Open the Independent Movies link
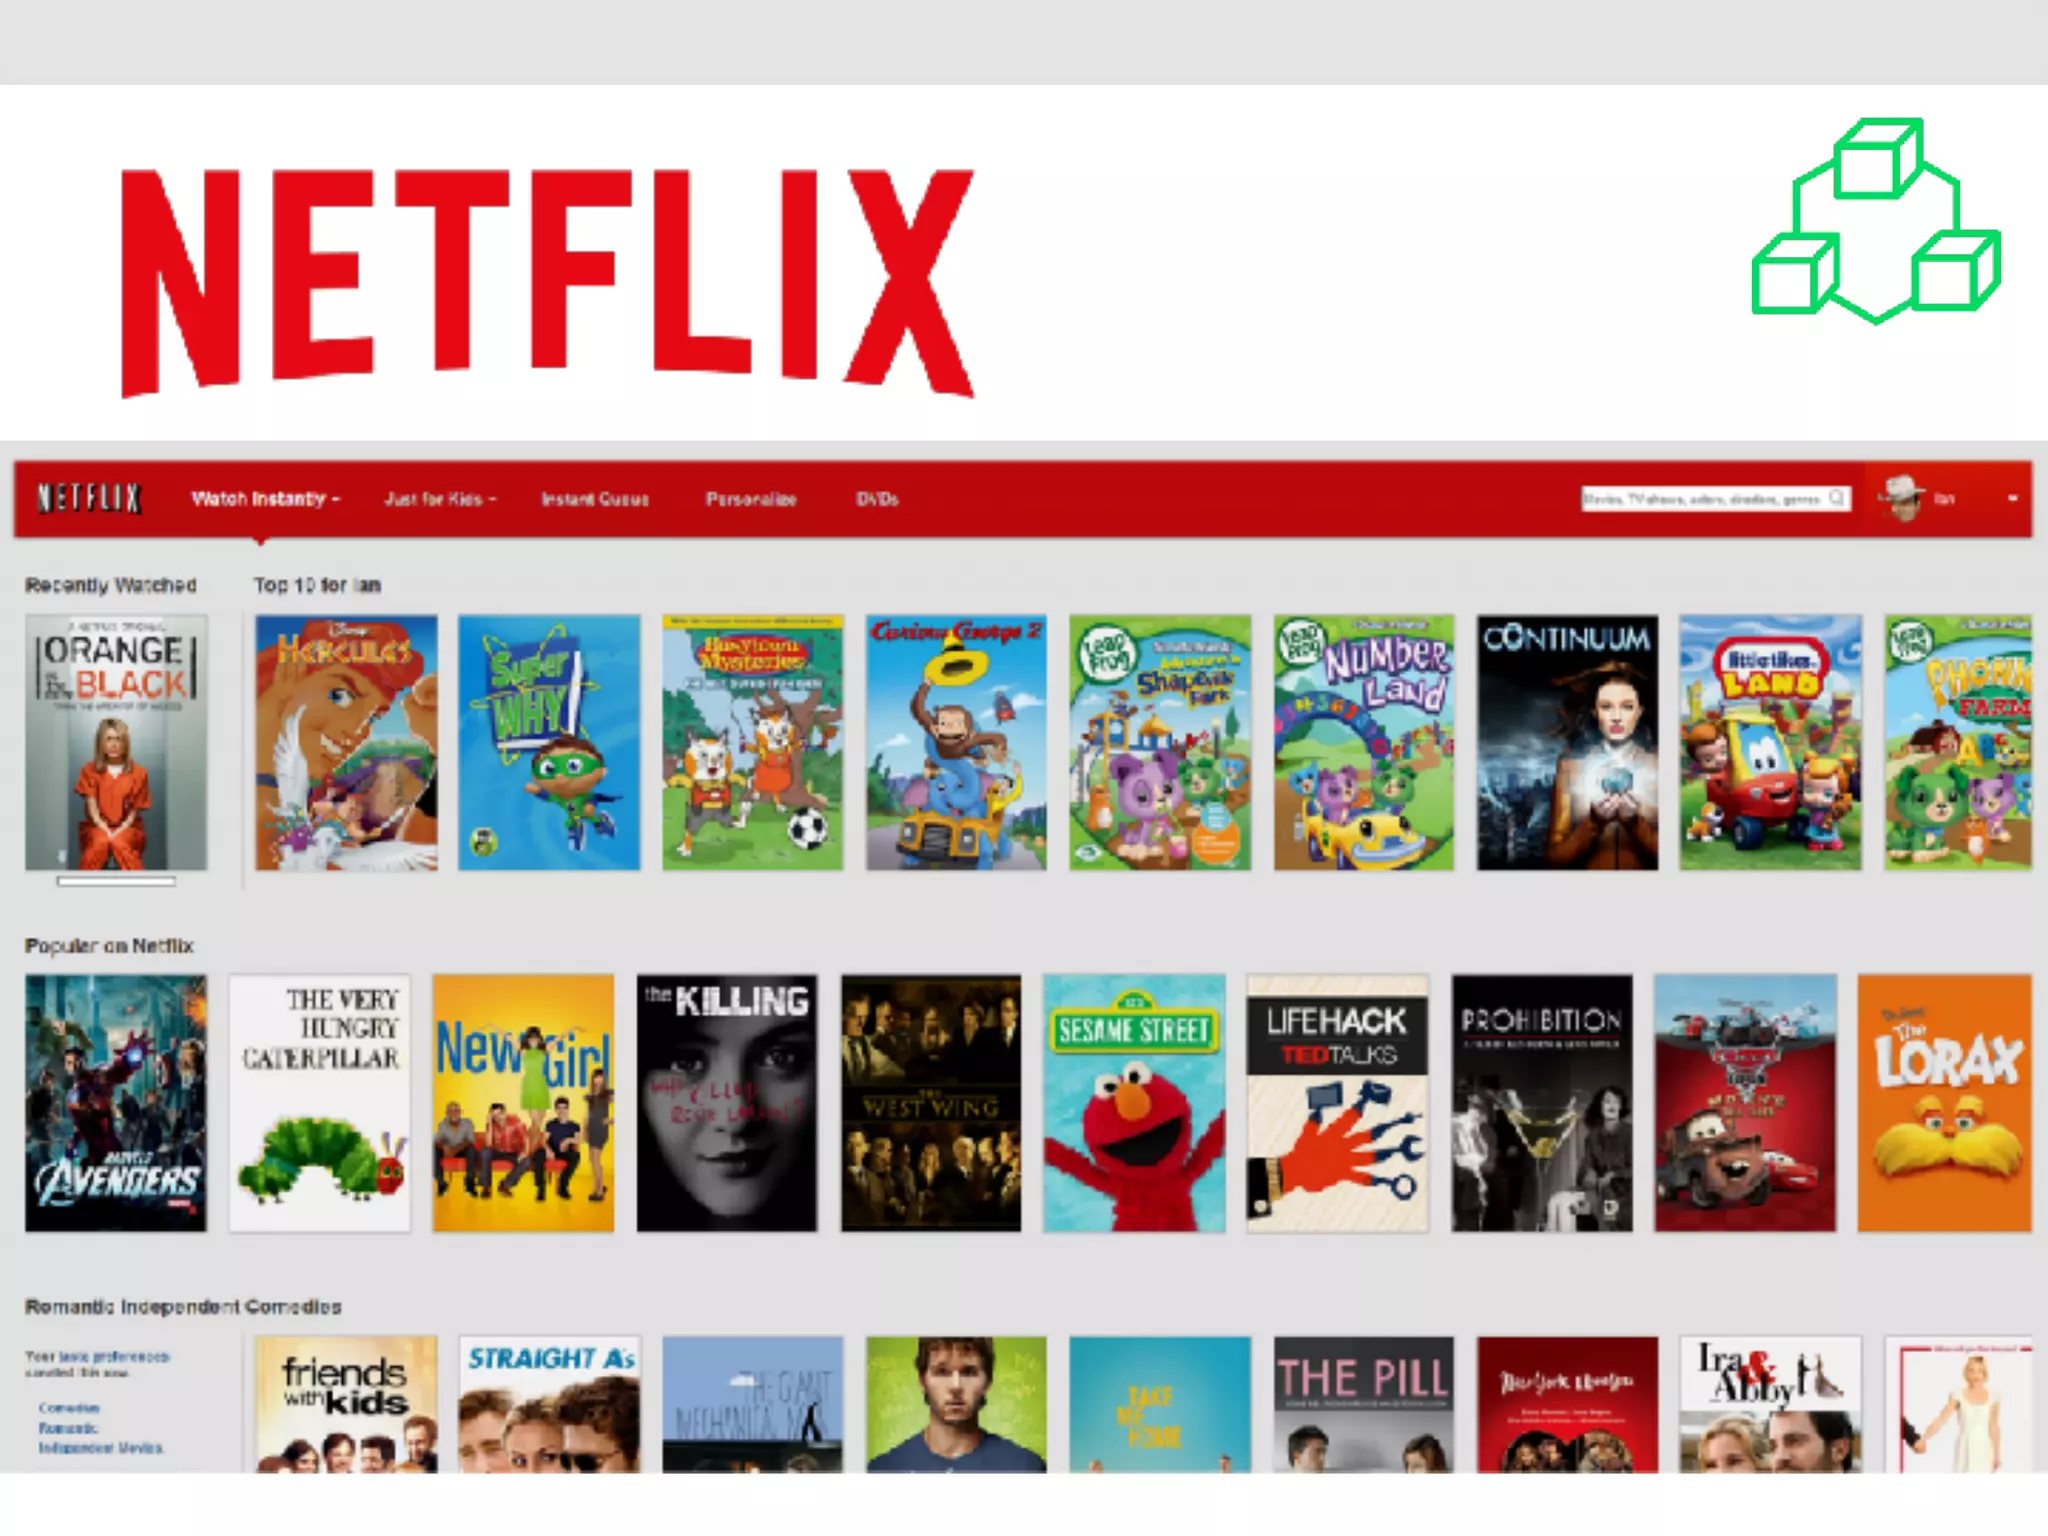The width and height of the screenshot is (2048, 1536). [100, 1447]
